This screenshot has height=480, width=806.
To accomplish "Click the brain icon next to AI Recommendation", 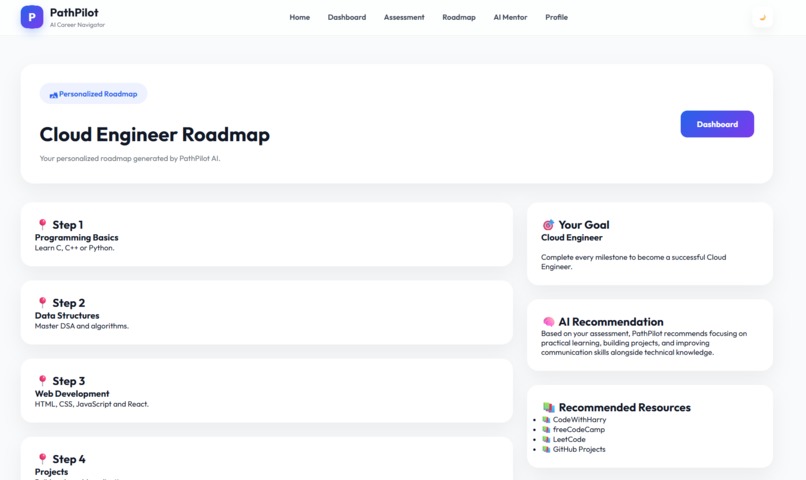I will pos(548,322).
